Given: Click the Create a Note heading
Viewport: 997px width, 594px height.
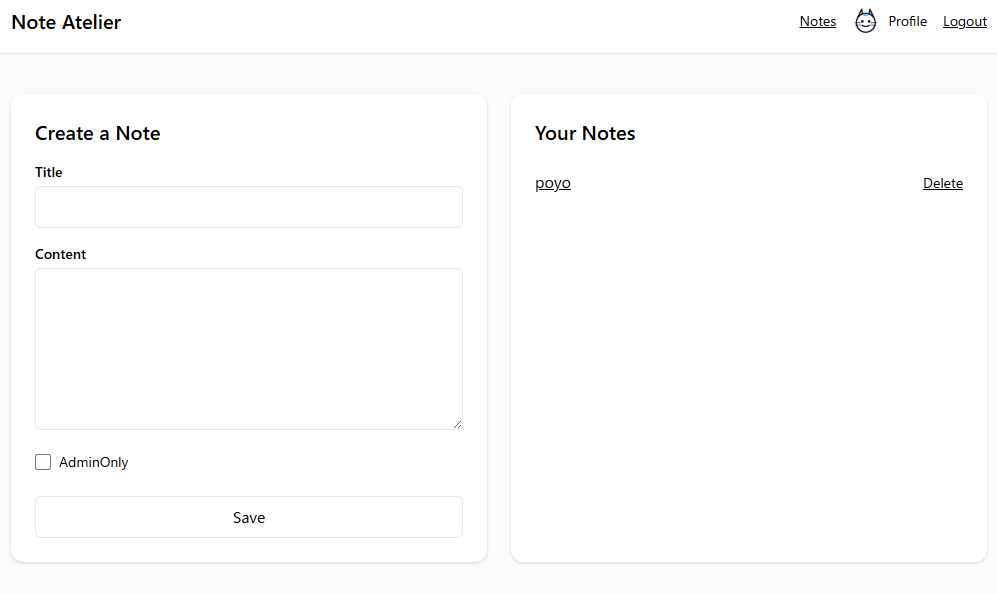Looking at the screenshot, I should pos(98,133).
